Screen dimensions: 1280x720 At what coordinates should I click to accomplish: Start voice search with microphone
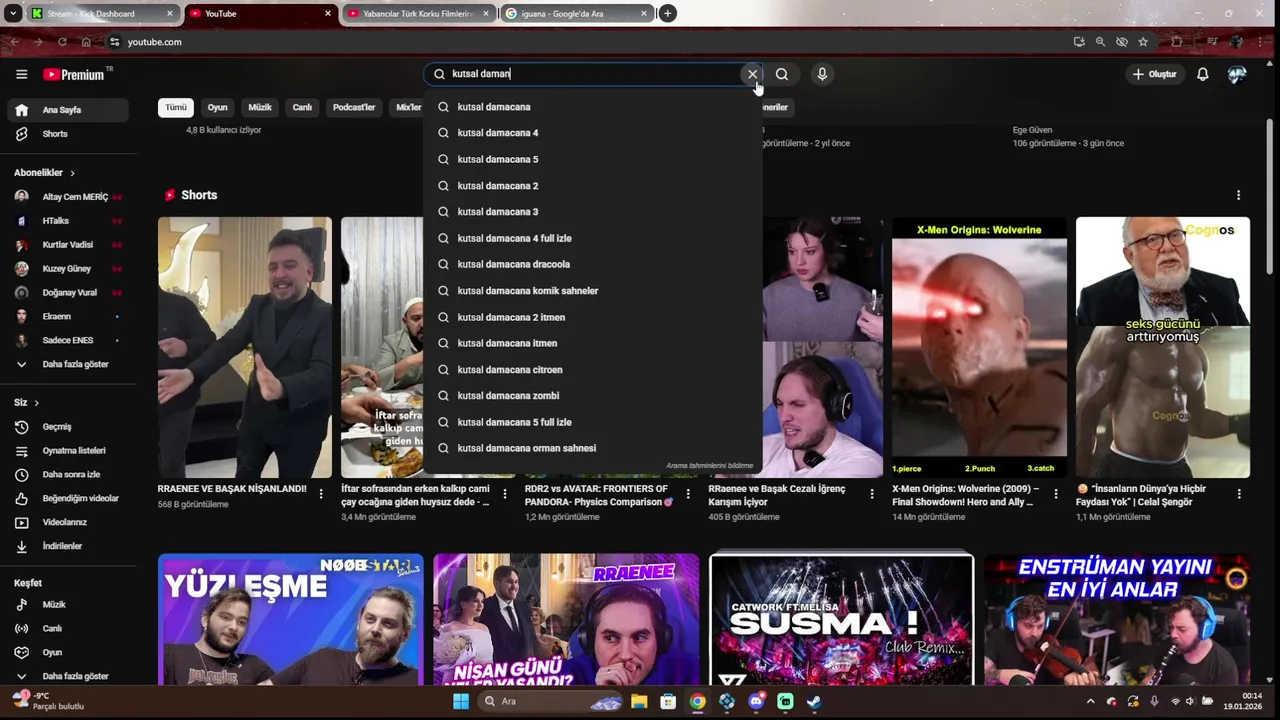point(822,74)
